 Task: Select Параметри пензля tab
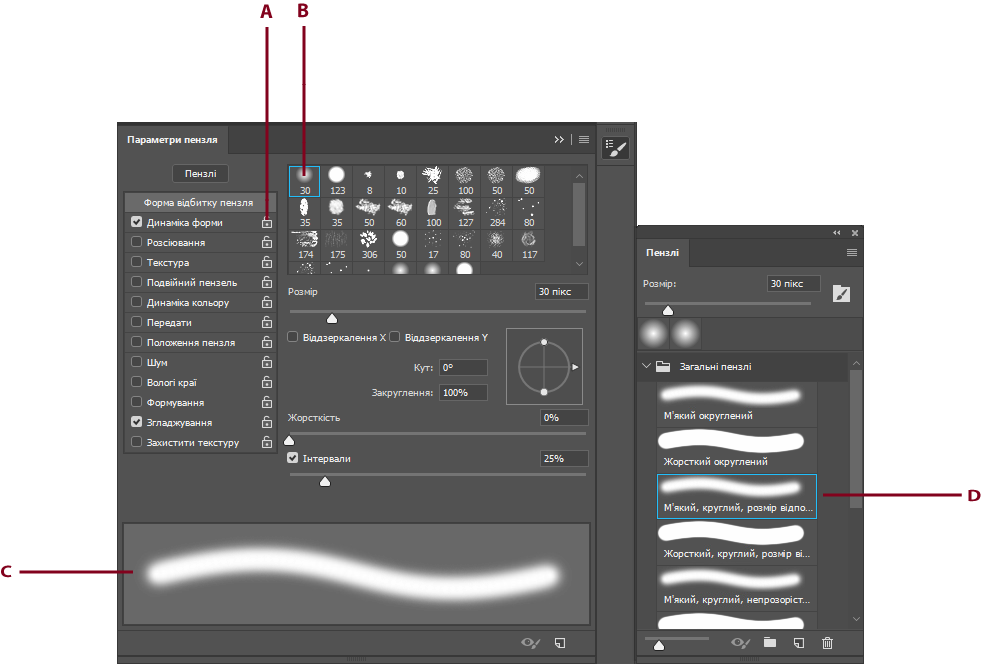[x=173, y=140]
